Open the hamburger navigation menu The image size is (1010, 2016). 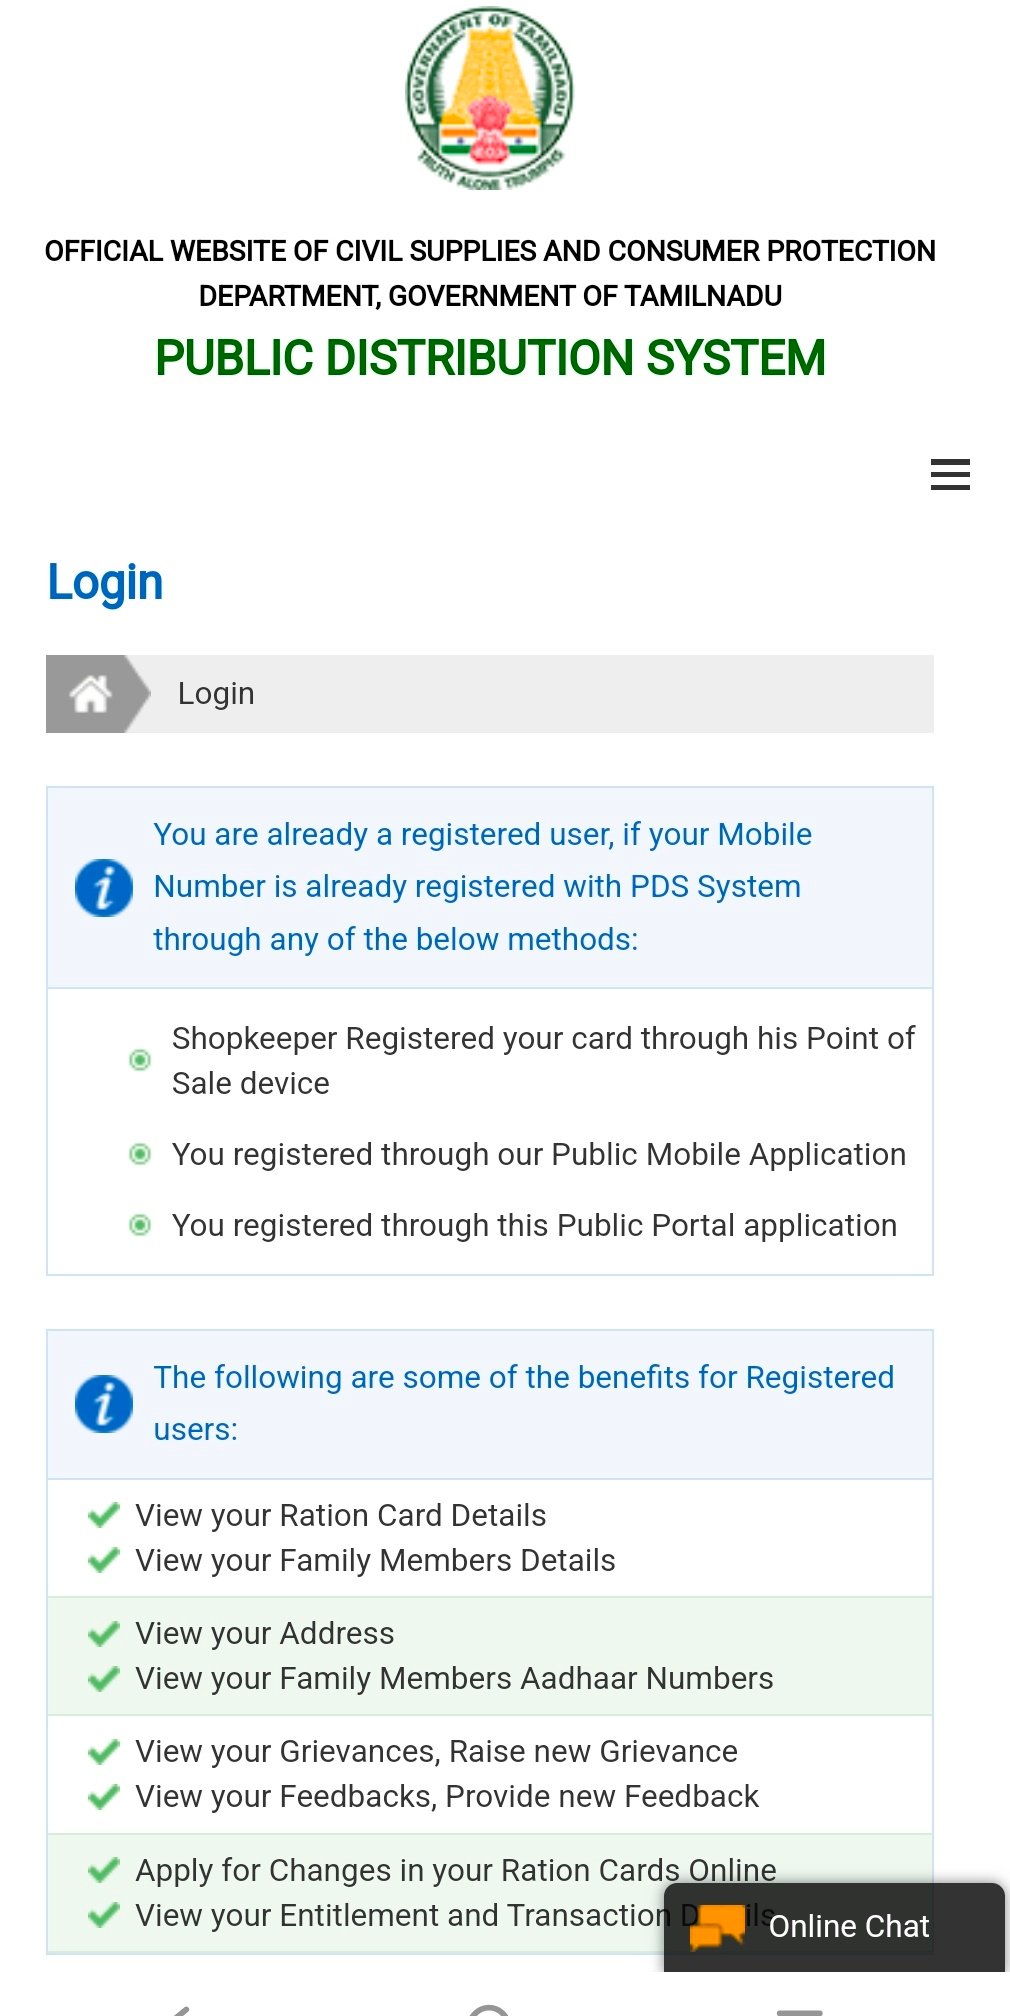[x=949, y=474]
